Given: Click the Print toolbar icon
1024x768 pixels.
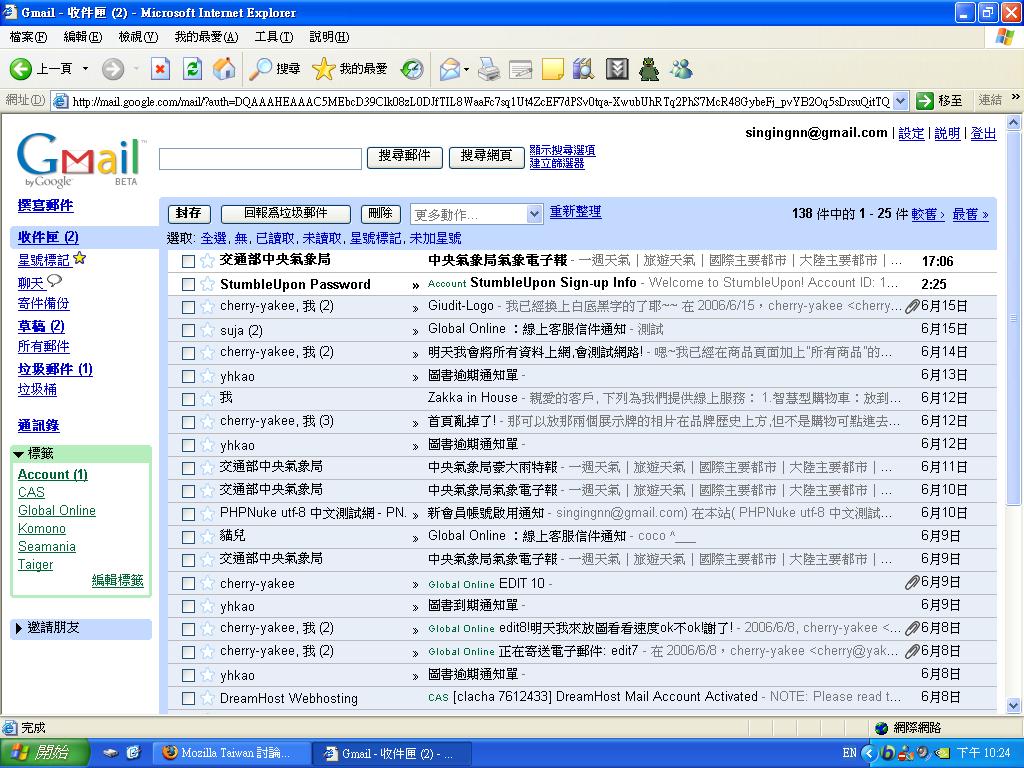Looking at the screenshot, I should coord(488,69).
